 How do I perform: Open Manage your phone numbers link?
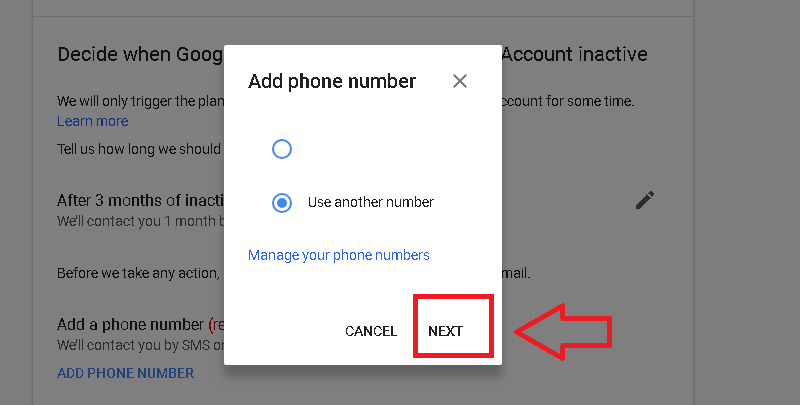coord(339,255)
